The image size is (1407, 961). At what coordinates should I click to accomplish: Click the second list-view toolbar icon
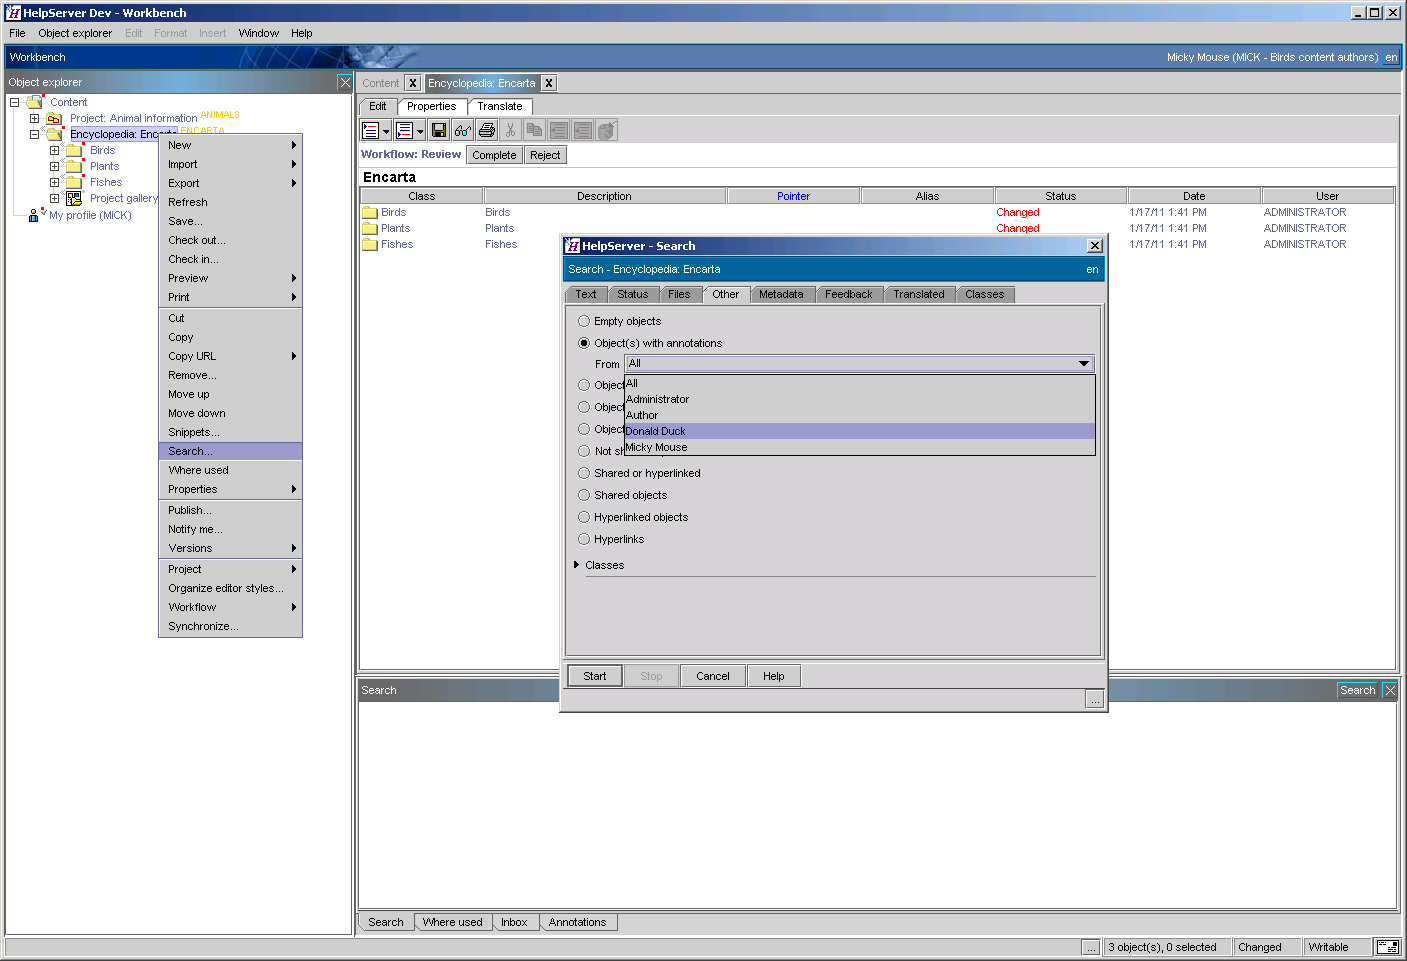pos(404,130)
